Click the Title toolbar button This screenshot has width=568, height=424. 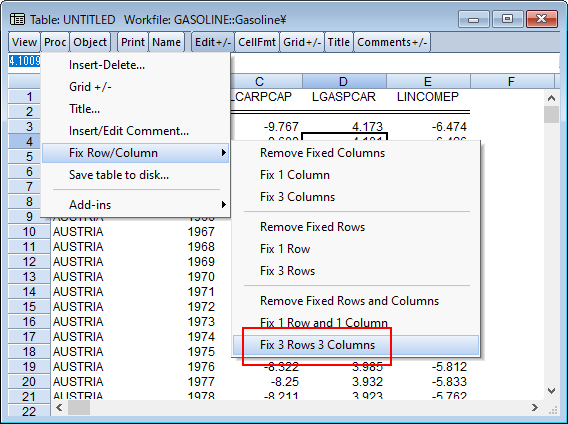tap(338, 42)
